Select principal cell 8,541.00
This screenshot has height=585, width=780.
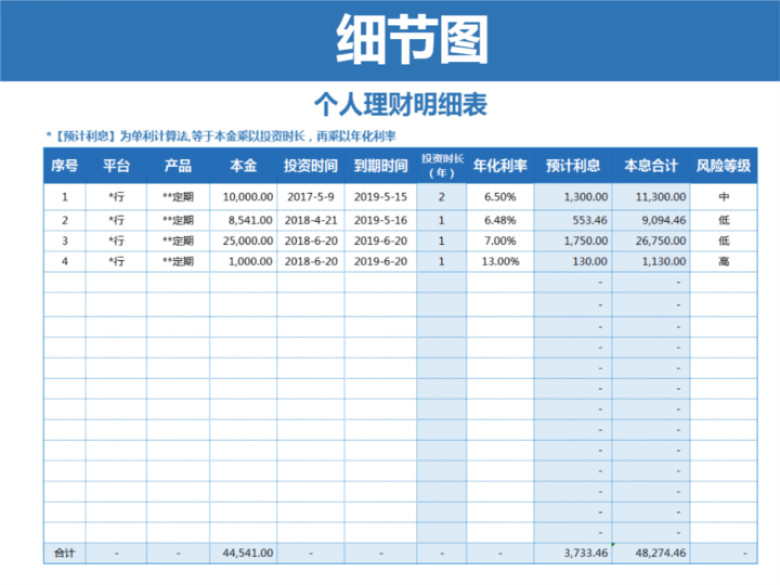[x=243, y=220]
